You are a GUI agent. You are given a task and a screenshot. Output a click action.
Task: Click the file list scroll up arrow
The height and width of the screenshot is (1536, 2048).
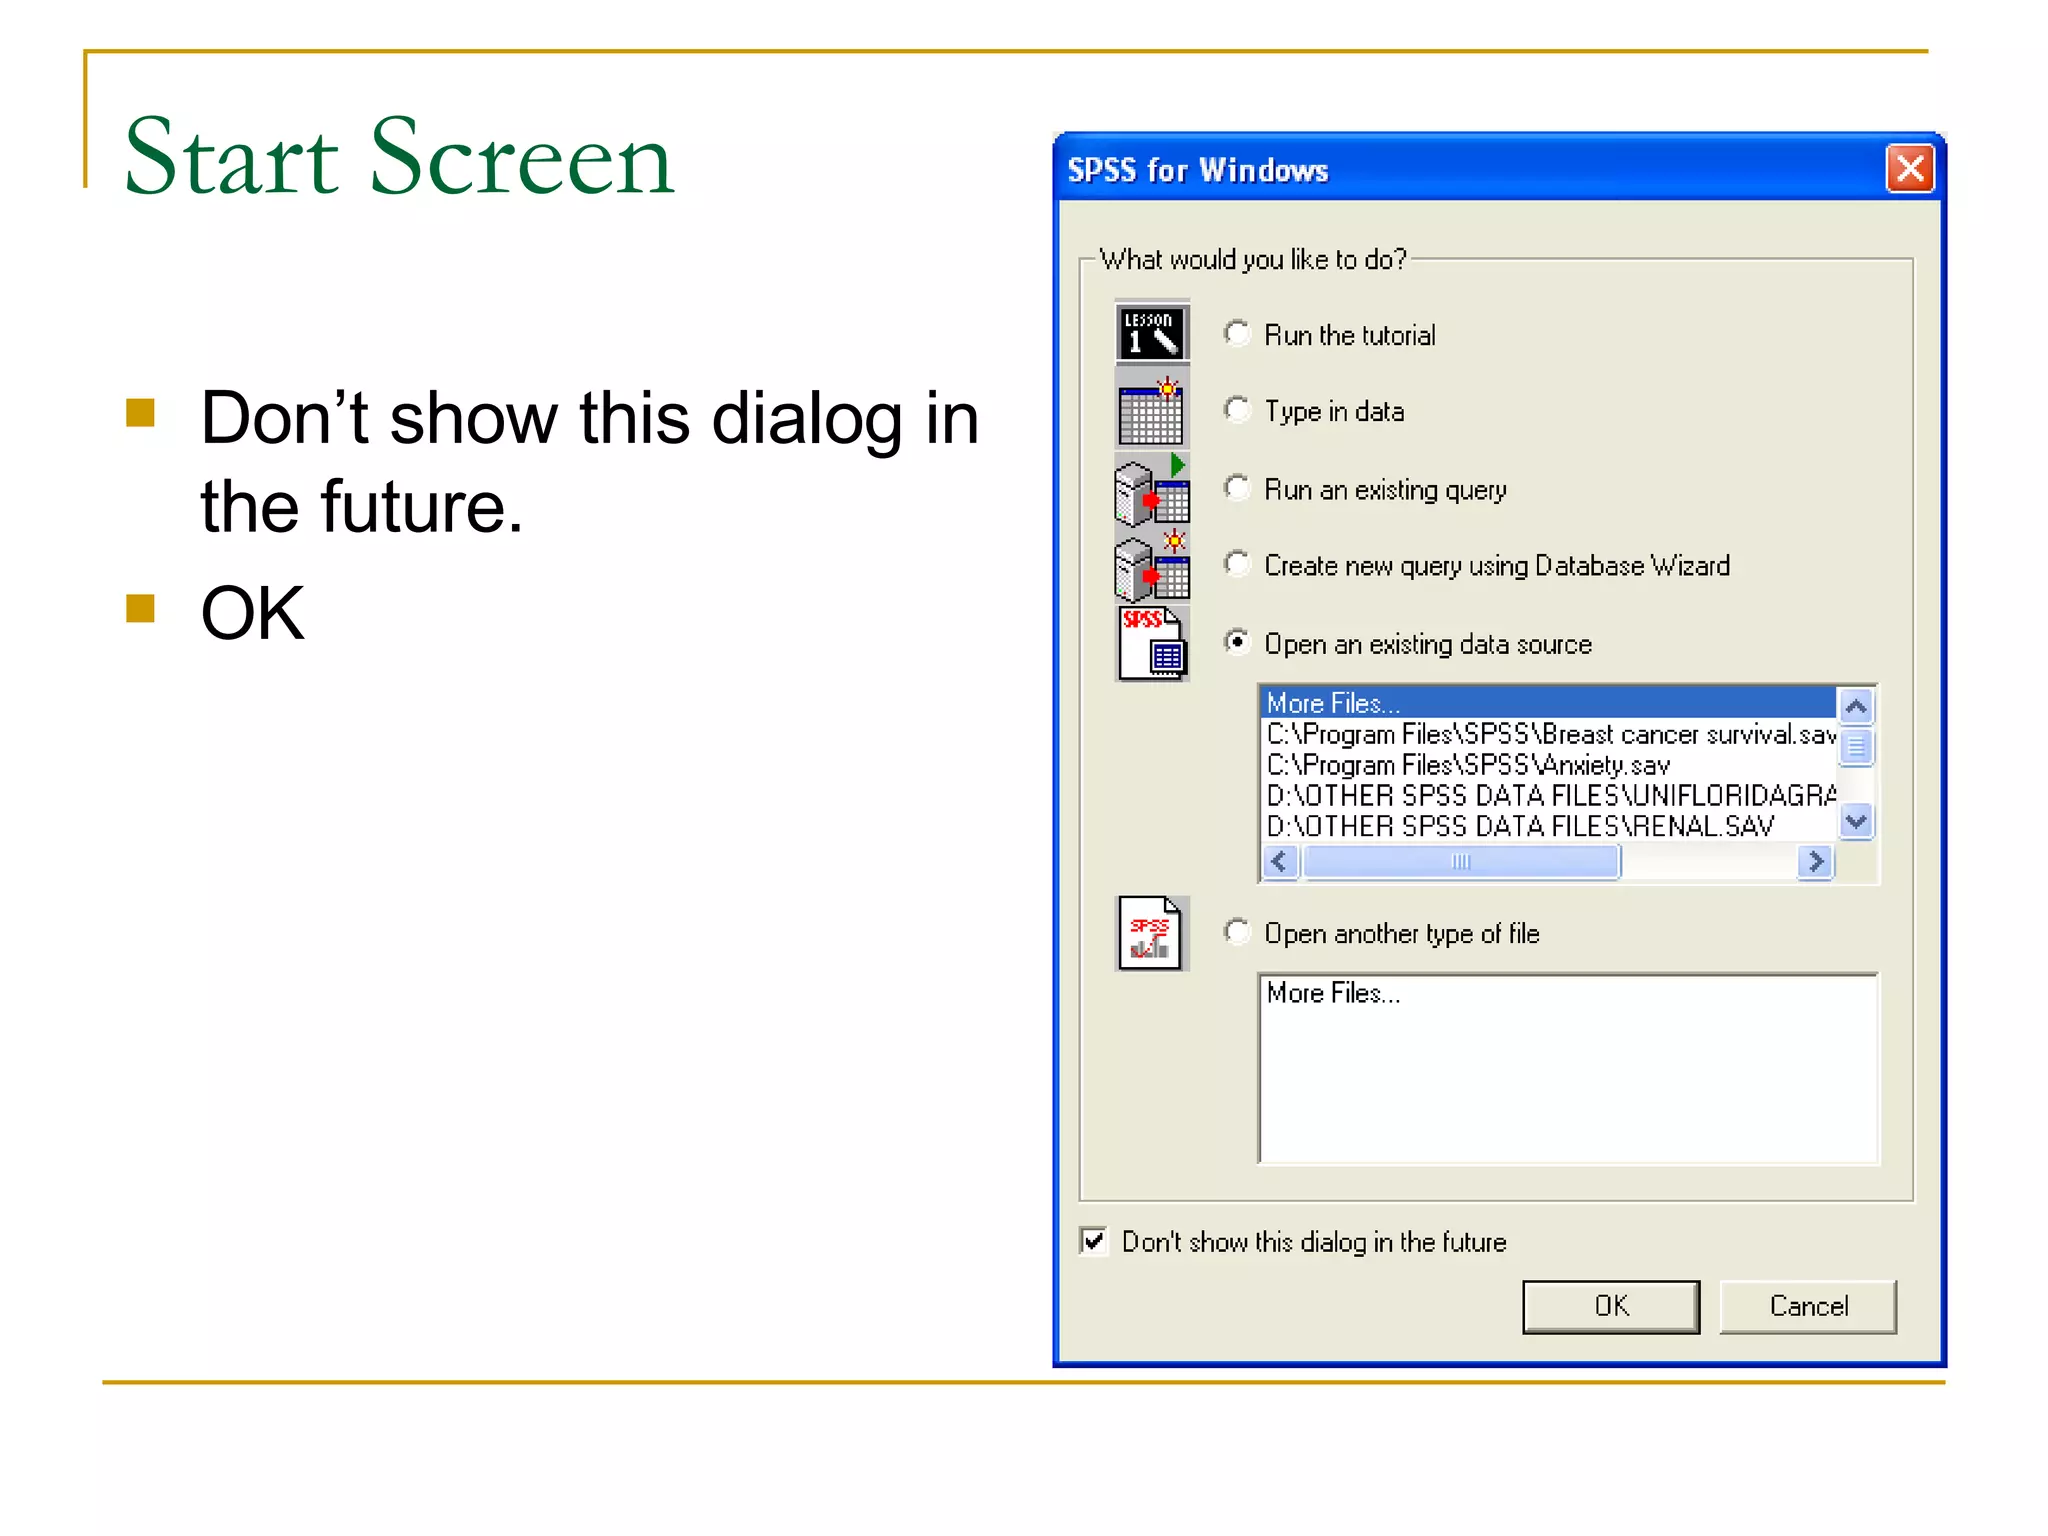pos(1856,707)
